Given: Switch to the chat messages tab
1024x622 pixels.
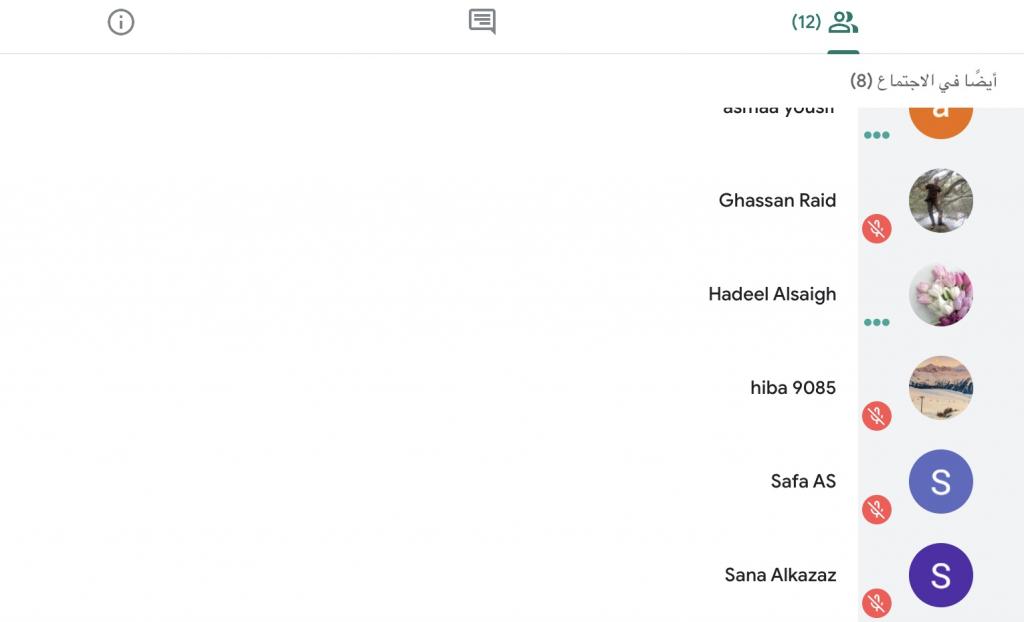Looking at the screenshot, I should 482,22.
